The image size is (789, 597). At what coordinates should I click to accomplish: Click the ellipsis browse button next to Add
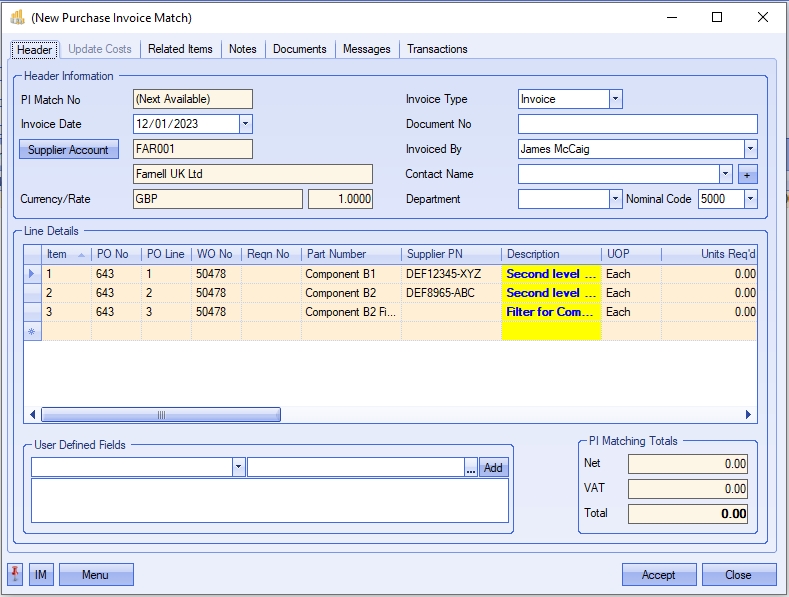471,467
